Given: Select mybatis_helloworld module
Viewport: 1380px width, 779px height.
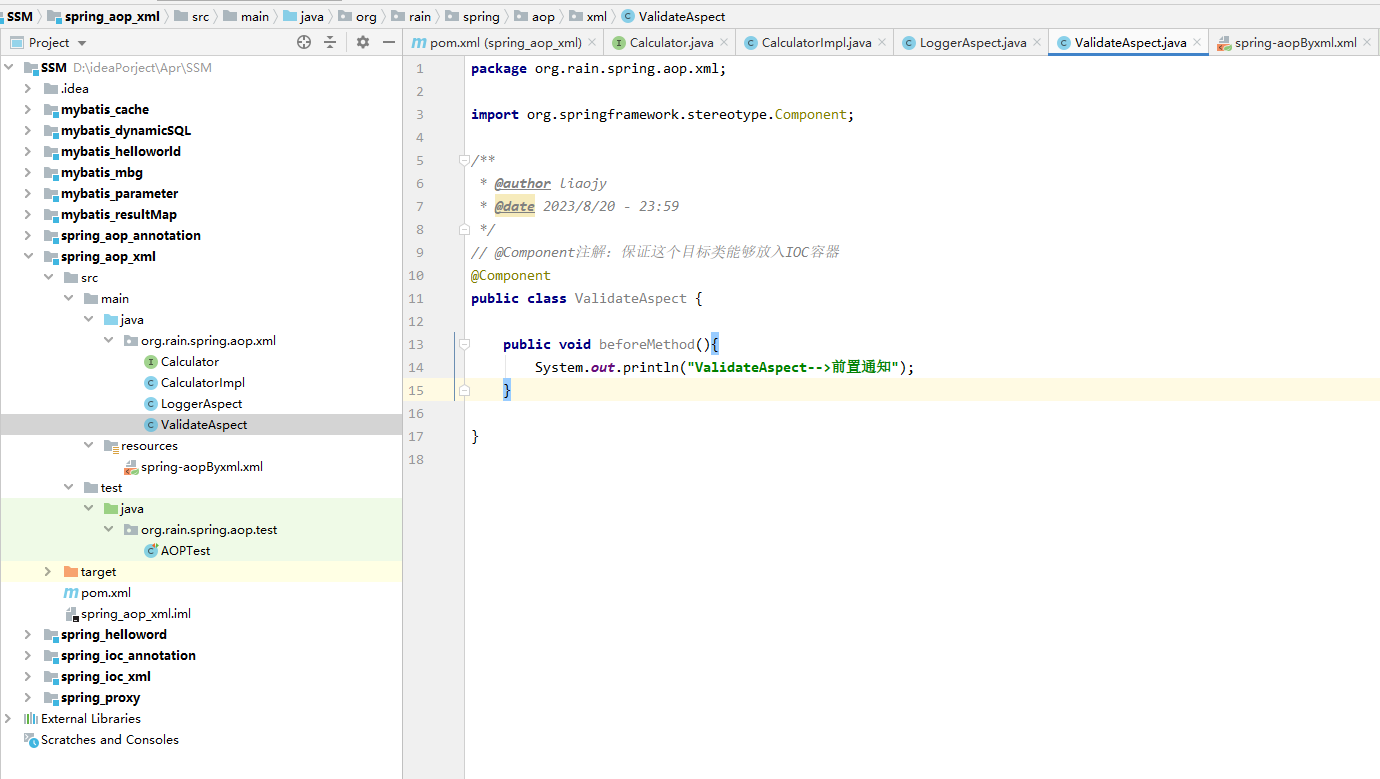Looking at the screenshot, I should tap(121, 152).
